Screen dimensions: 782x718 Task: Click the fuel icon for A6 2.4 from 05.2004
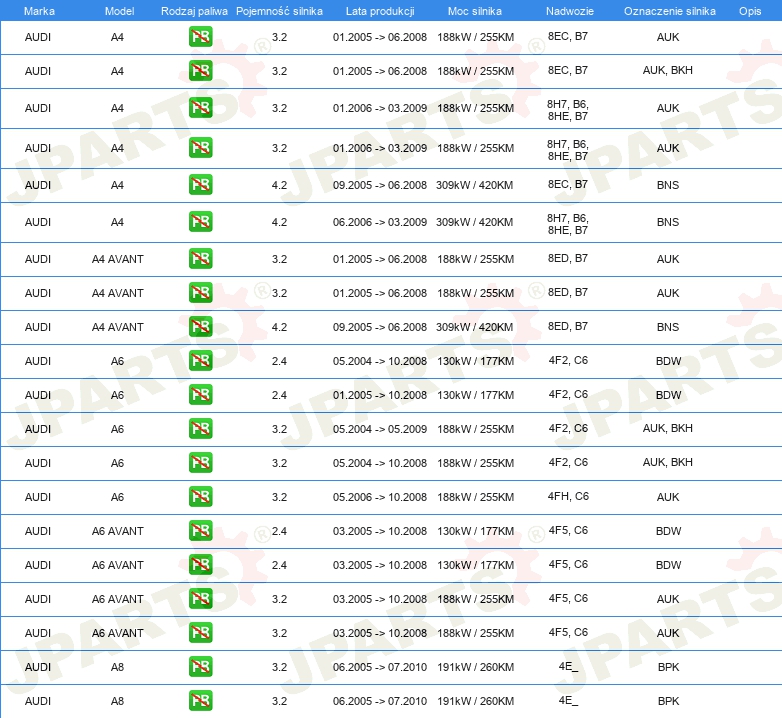tap(200, 361)
